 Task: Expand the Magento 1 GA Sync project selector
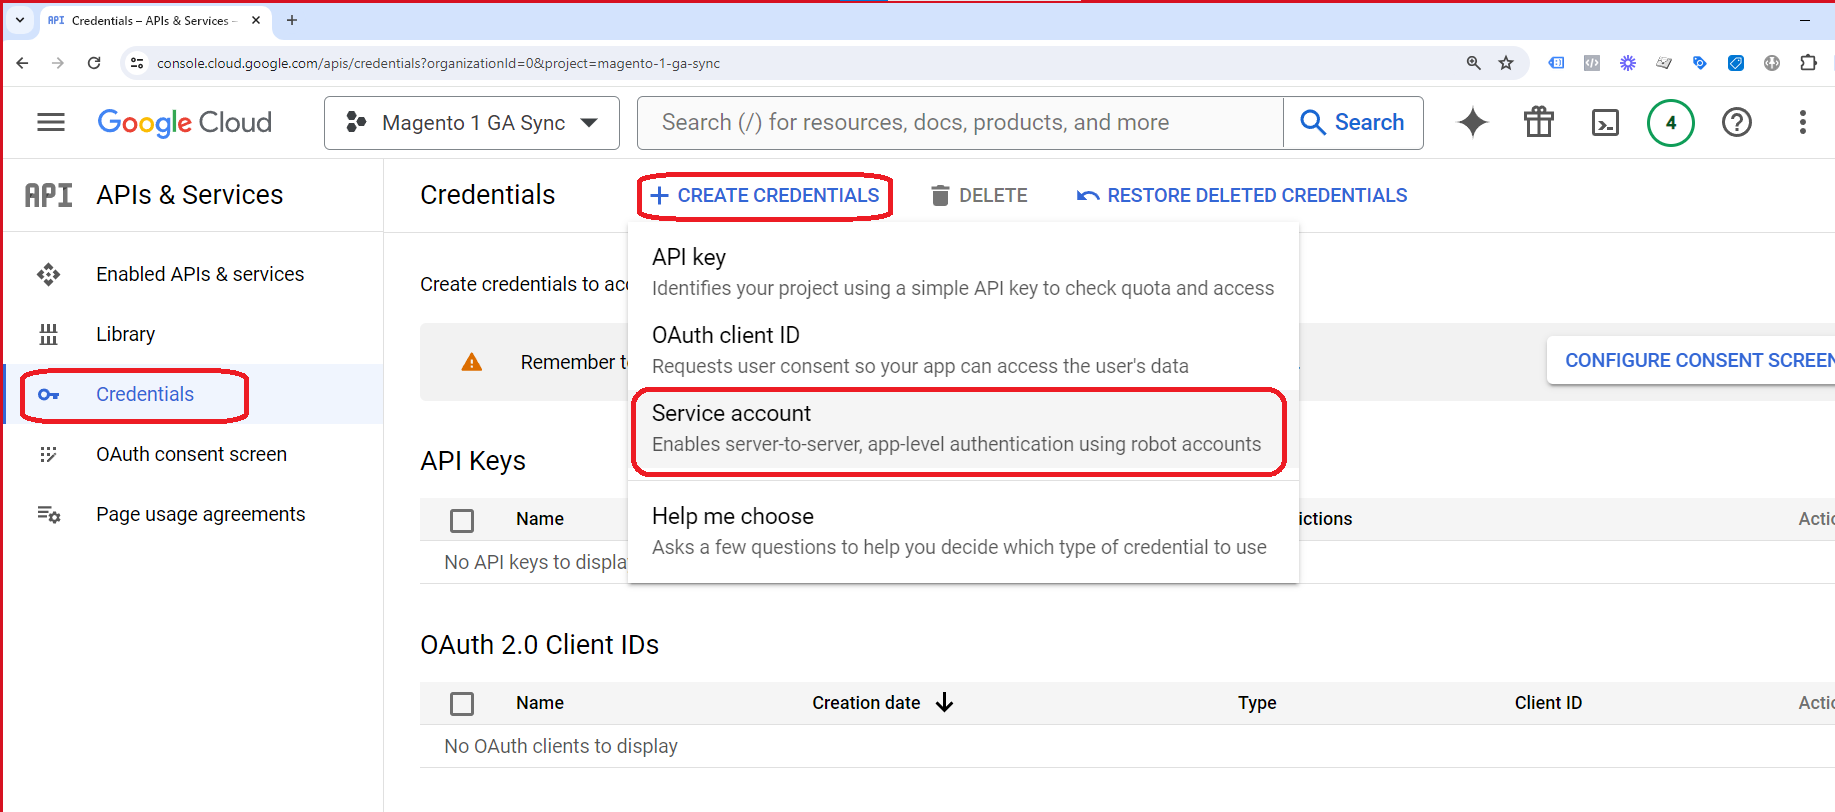pyautogui.click(x=472, y=123)
